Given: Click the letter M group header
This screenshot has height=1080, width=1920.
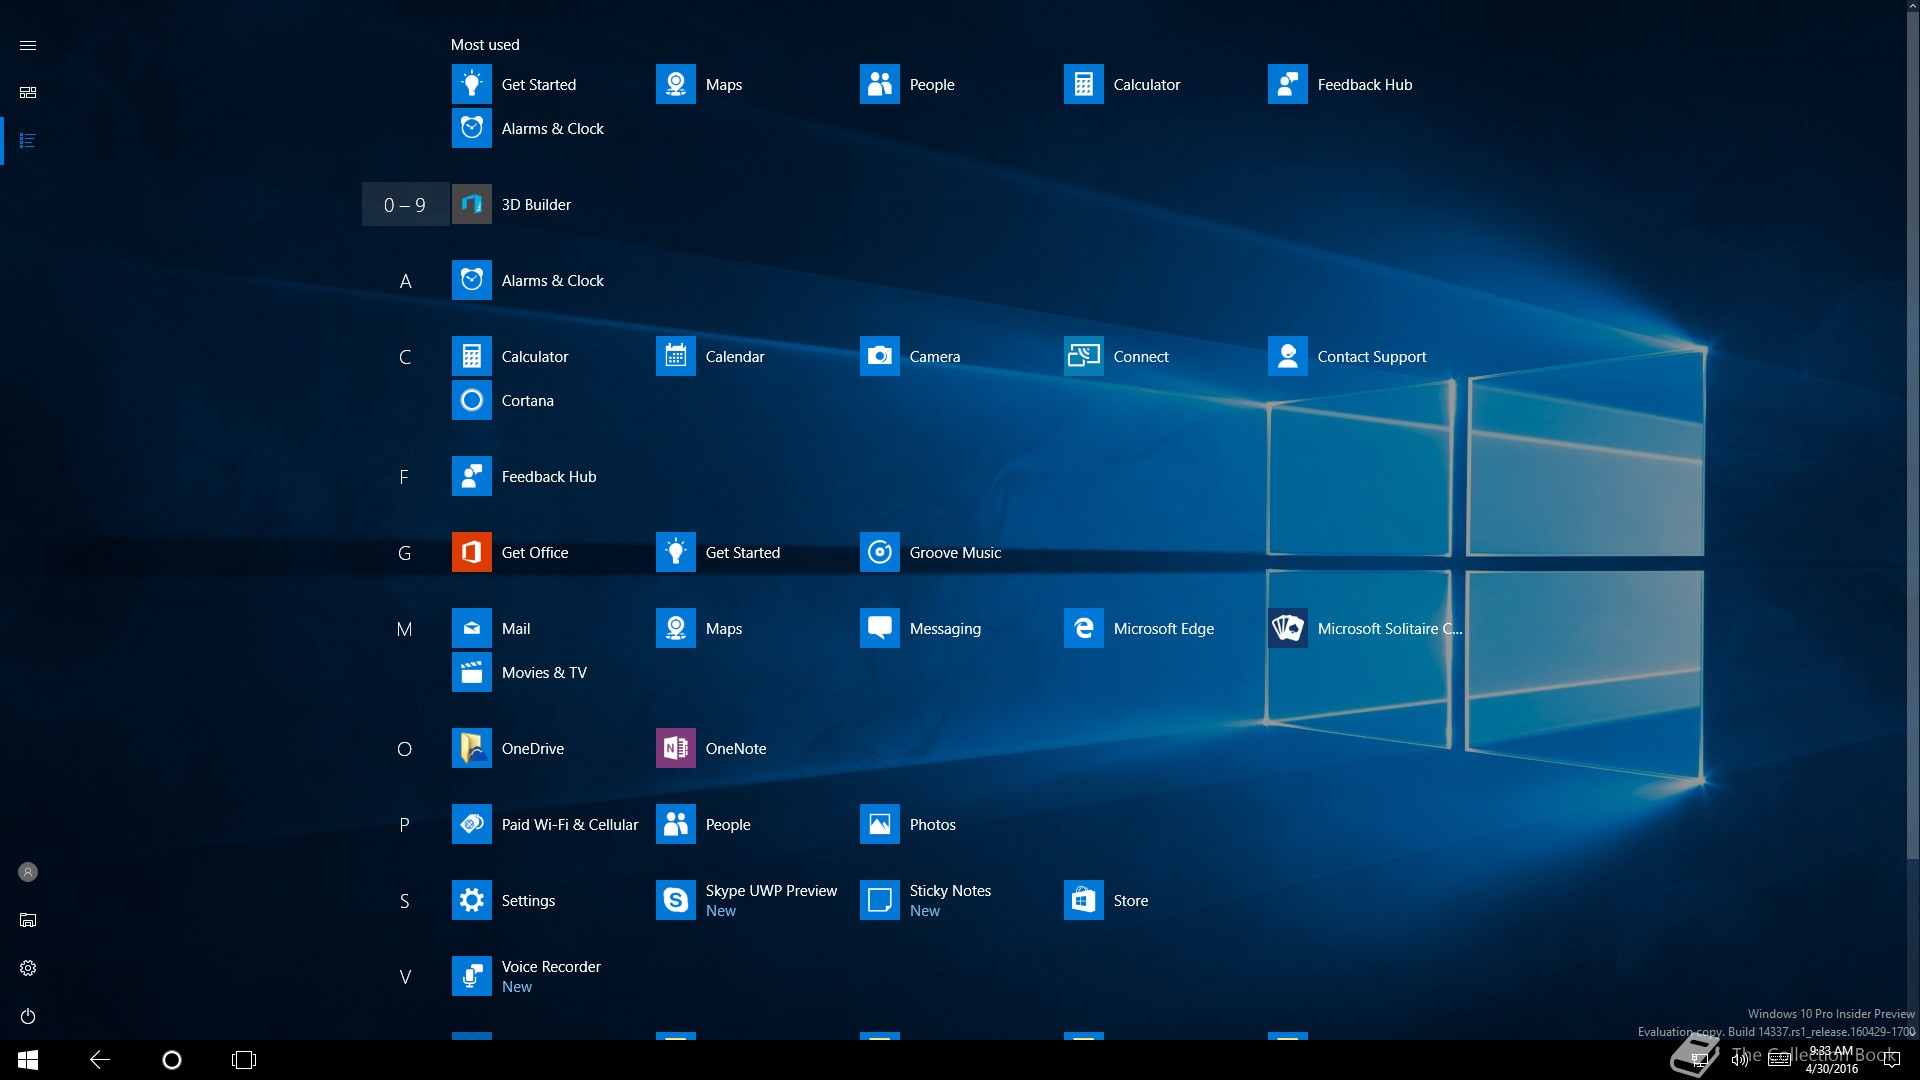Looking at the screenshot, I should pyautogui.click(x=405, y=629).
